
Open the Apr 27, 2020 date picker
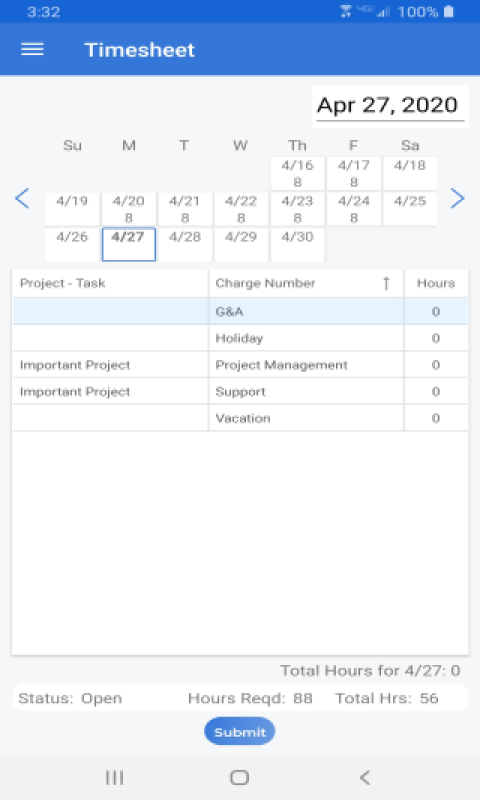(390, 106)
